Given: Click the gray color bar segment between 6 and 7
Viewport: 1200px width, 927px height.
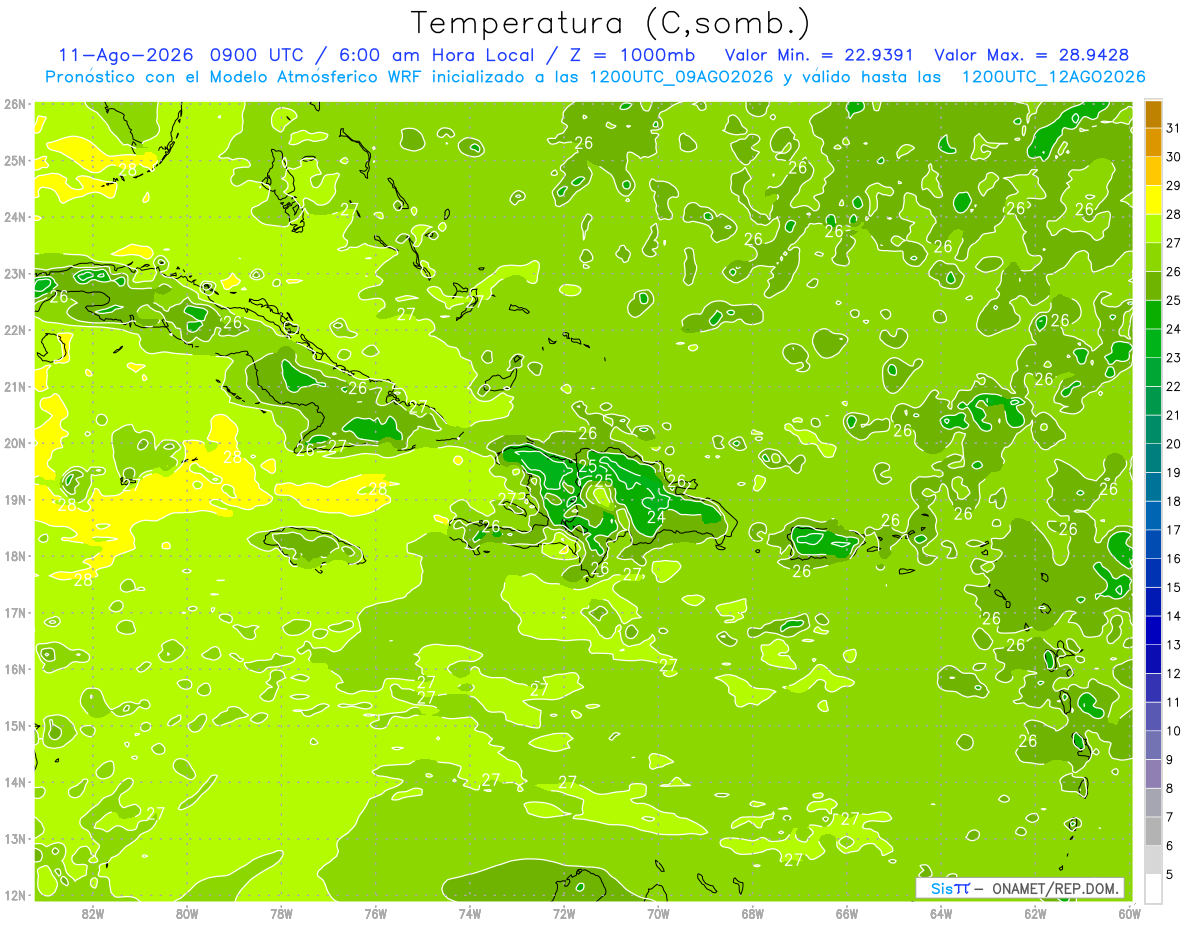Looking at the screenshot, I should coord(1152,830).
